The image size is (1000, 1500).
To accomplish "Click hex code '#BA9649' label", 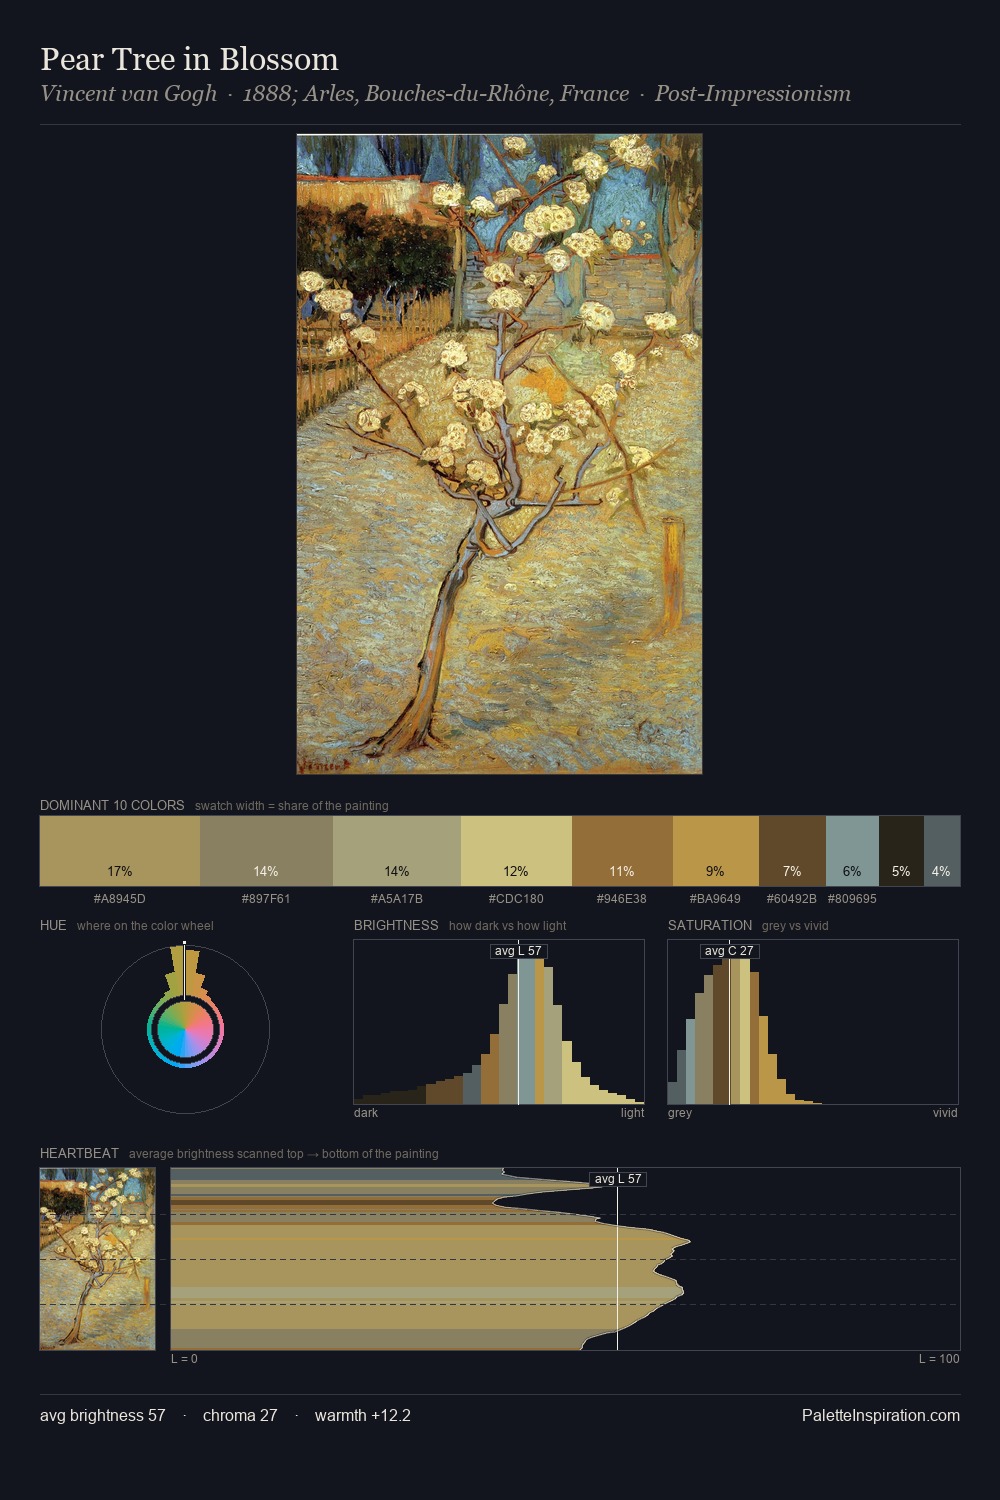I will [716, 899].
